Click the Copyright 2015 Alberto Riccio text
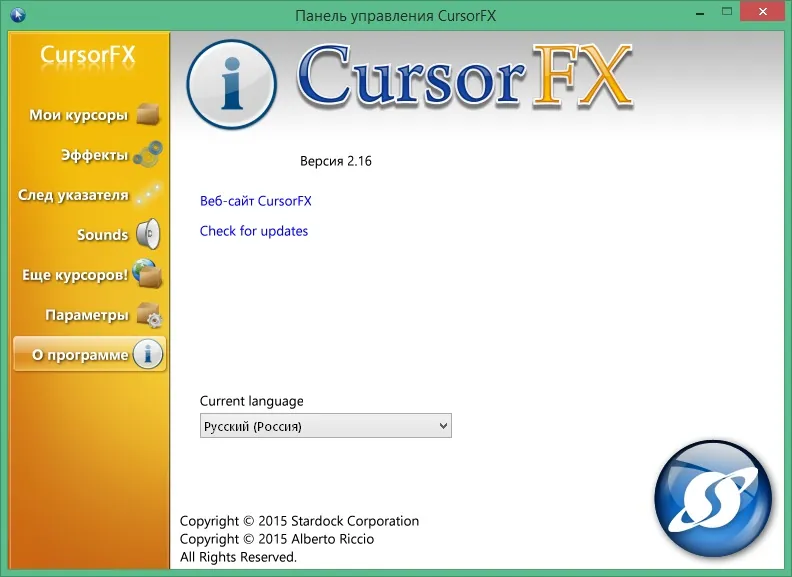This screenshot has width=792, height=577. click(277, 539)
